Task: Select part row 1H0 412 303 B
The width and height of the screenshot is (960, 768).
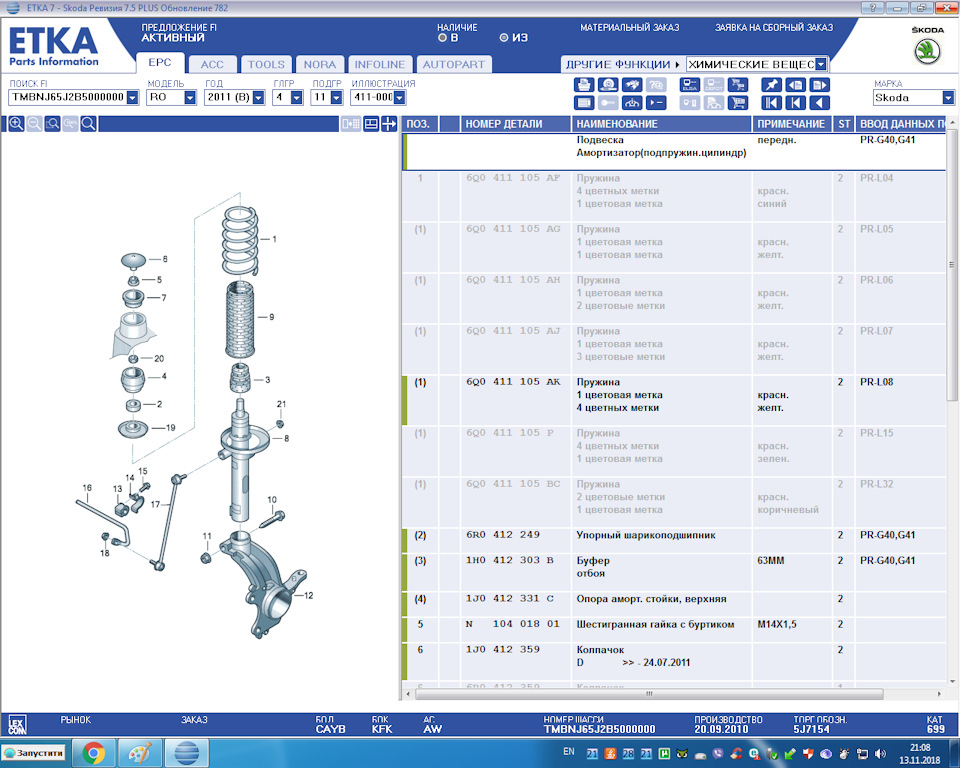Action: [675, 573]
